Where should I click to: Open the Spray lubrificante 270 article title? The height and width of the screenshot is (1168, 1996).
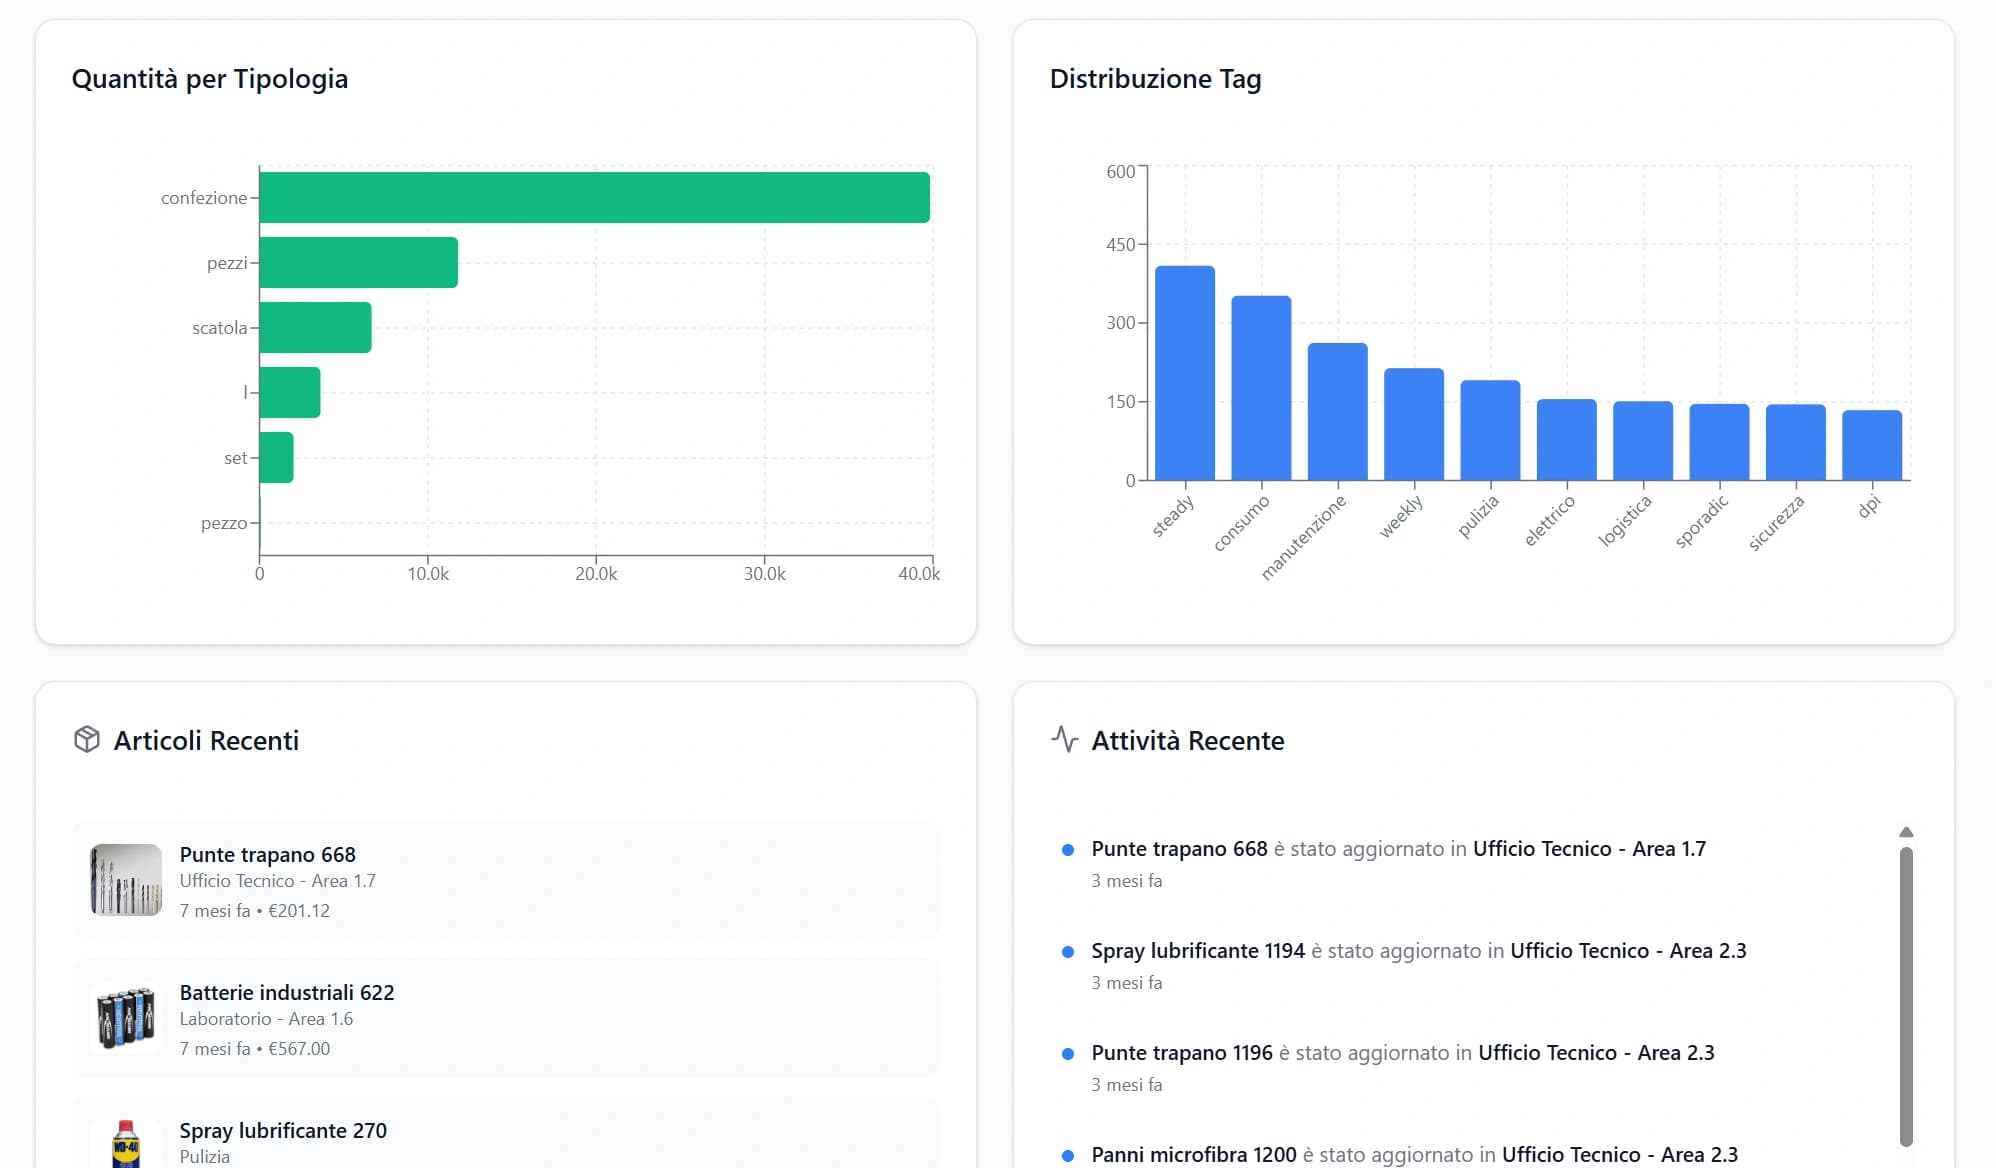click(283, 1130)
